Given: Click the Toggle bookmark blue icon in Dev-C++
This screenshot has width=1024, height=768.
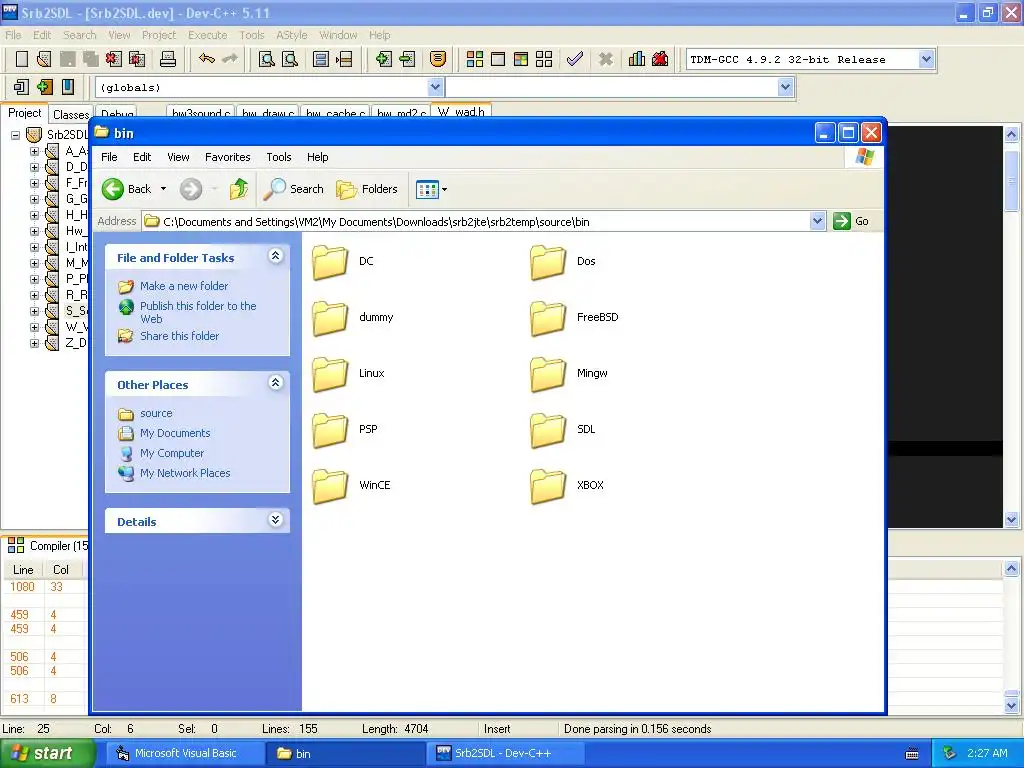Looking at the screenshot, I should coord(68,87).
